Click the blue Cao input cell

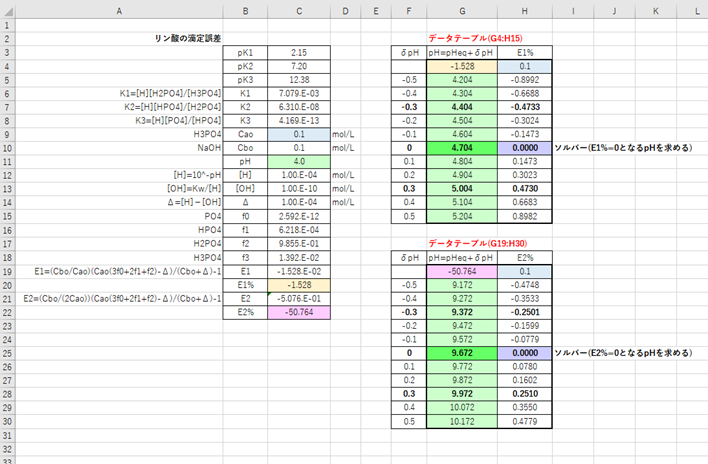click(x=299, y=134)
